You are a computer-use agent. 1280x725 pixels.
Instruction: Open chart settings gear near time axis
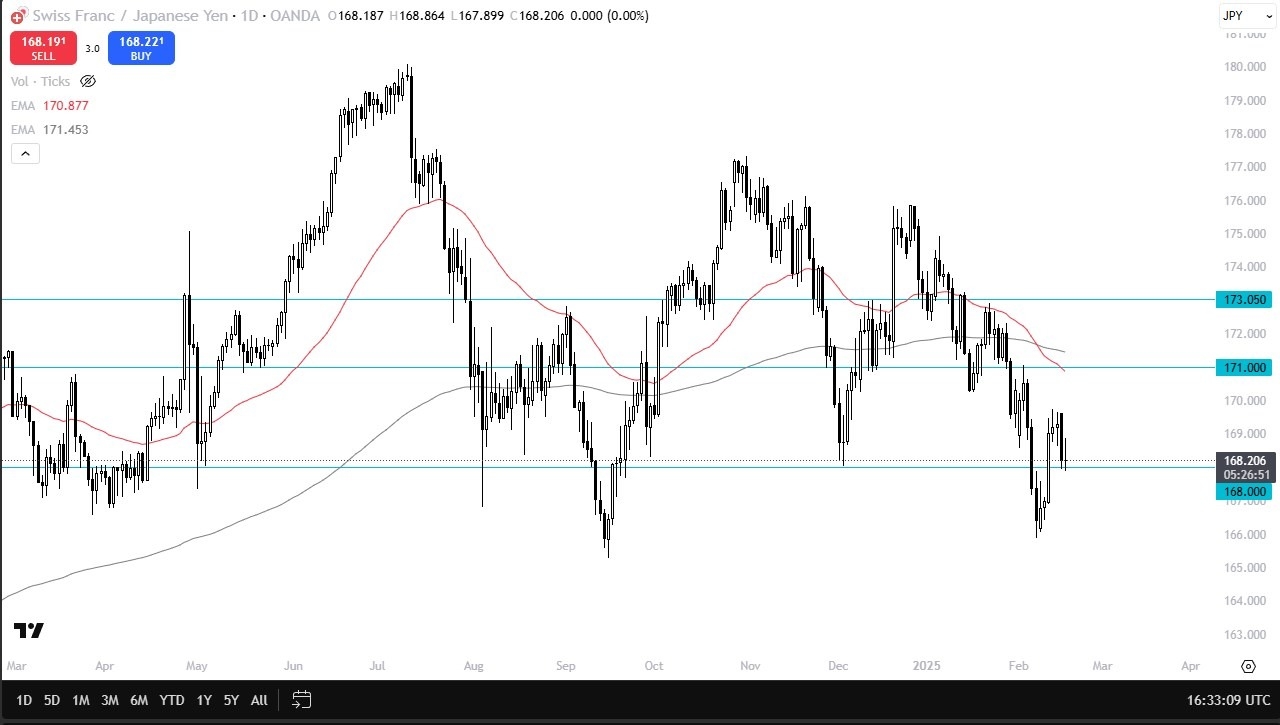(x=1248, y=666)
